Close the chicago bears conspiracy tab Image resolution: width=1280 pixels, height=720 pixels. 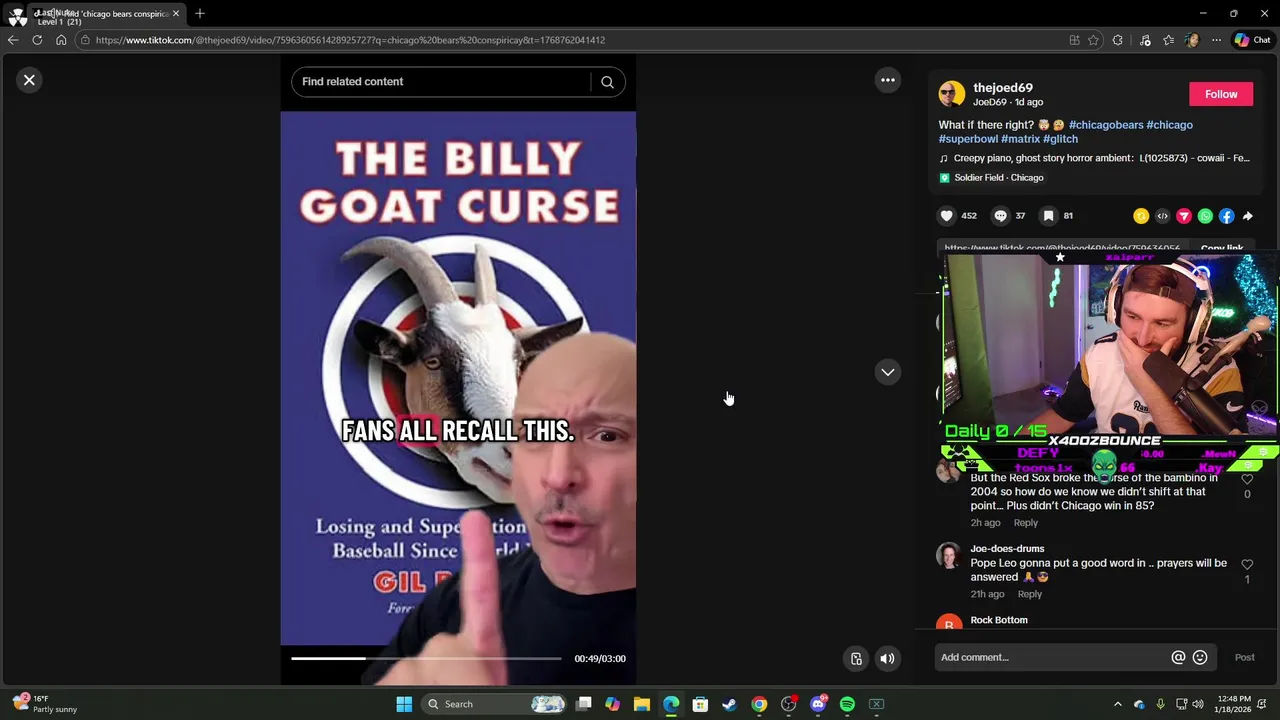pyautogui.click(x=176, y=14)
